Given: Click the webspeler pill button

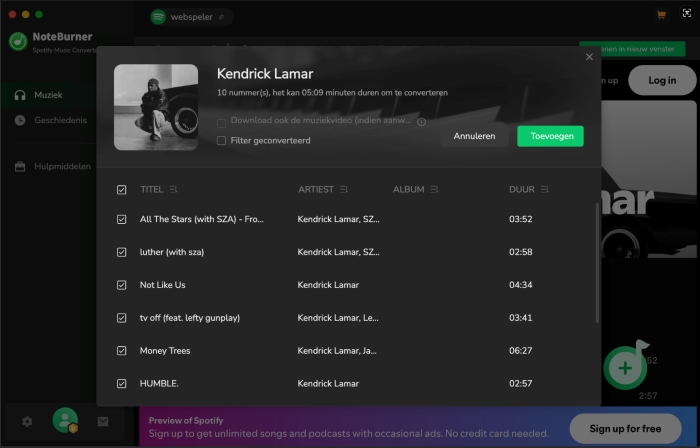Looking at the screenshot, I should click(x=191, y=17).
